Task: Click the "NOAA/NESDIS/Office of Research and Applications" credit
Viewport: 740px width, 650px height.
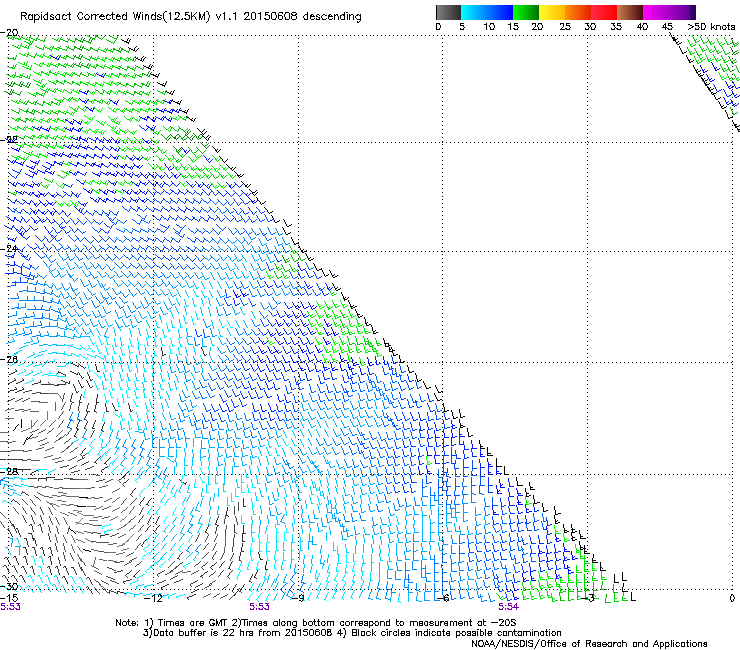Action: click(589, 643)
